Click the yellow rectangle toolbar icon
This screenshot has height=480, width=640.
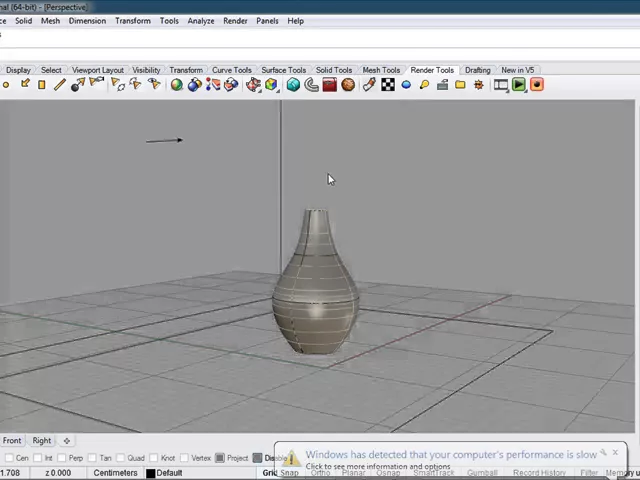42,85
